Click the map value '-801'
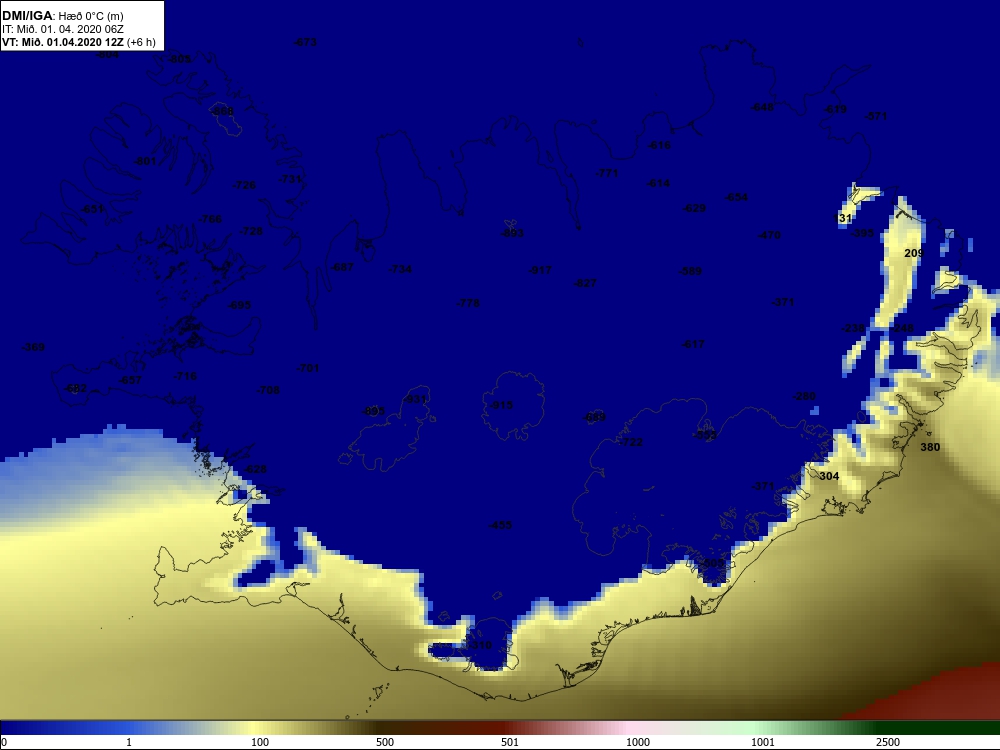Viewport: 1000px width, 750px height. [x=145, y=161]
